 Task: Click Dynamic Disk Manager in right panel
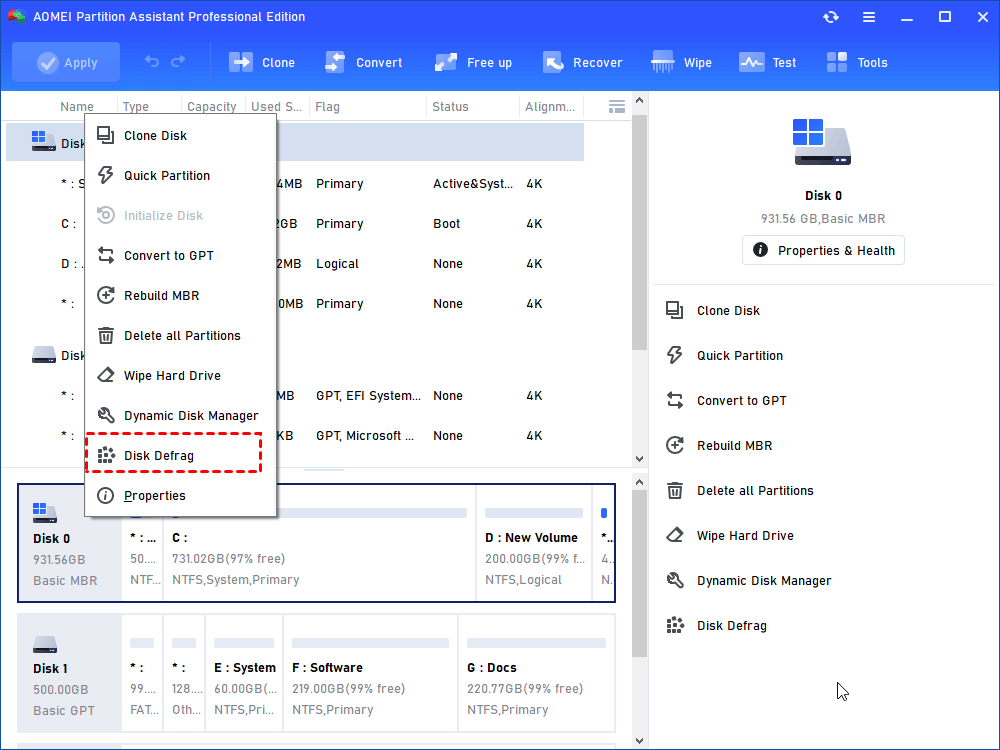764,580
